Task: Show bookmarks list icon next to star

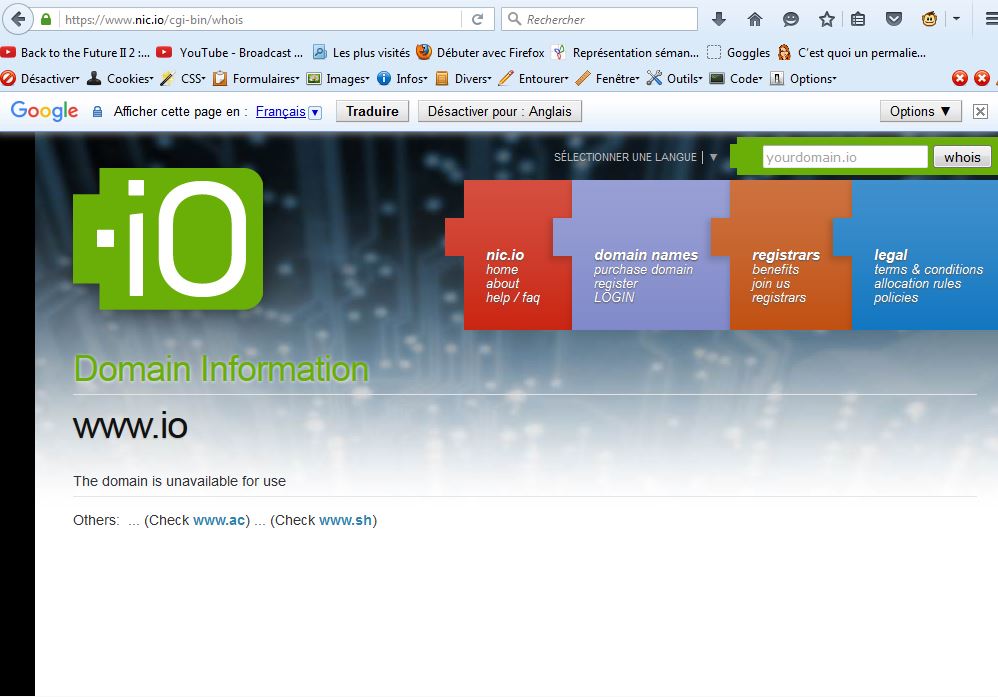Action: [858, 19]
